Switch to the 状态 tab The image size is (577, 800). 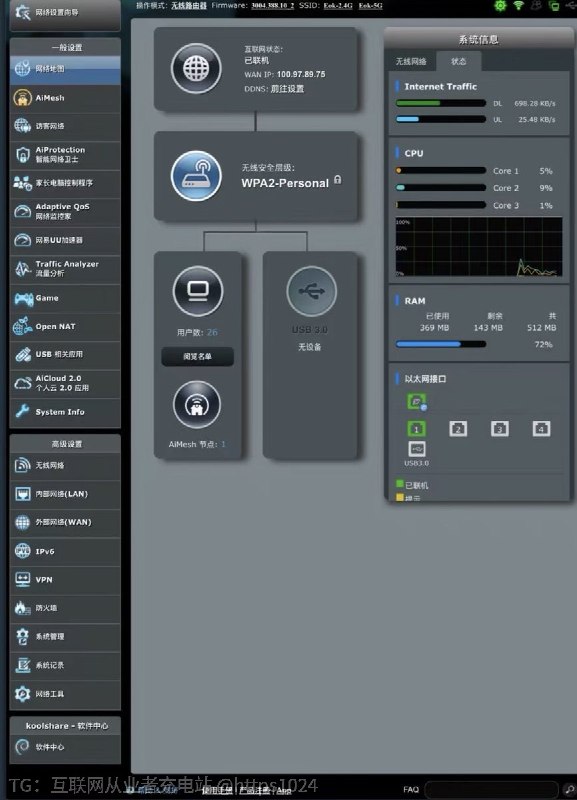(458, 61)
